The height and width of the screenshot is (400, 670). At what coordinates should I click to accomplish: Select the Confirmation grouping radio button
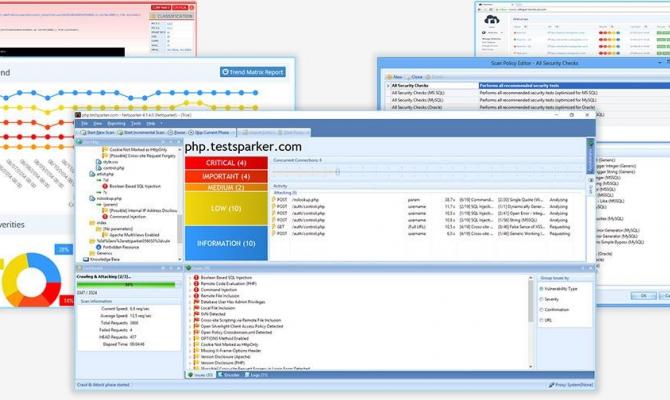[541, 309]
